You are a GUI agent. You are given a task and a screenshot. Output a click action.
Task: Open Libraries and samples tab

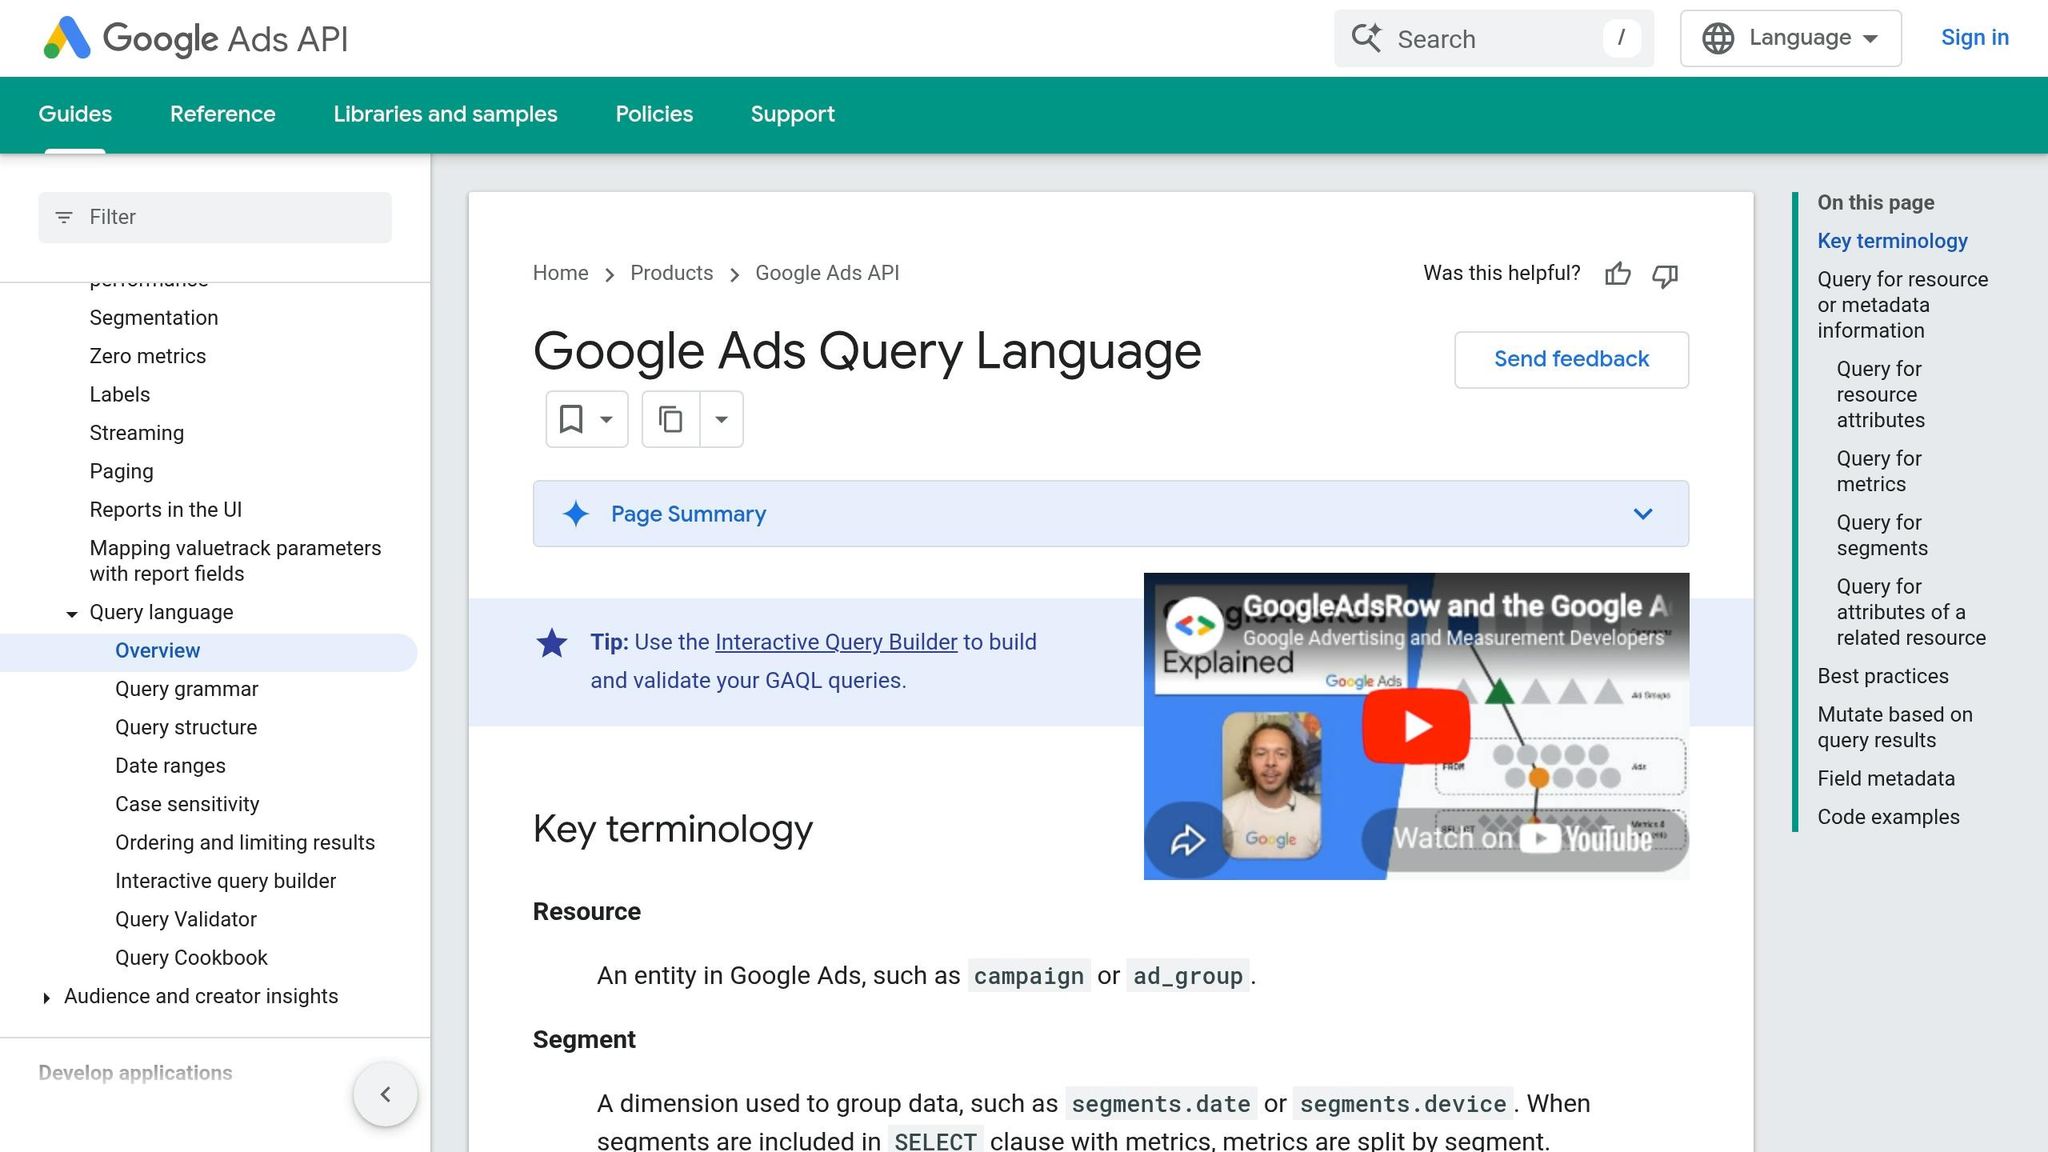point(445,114)
